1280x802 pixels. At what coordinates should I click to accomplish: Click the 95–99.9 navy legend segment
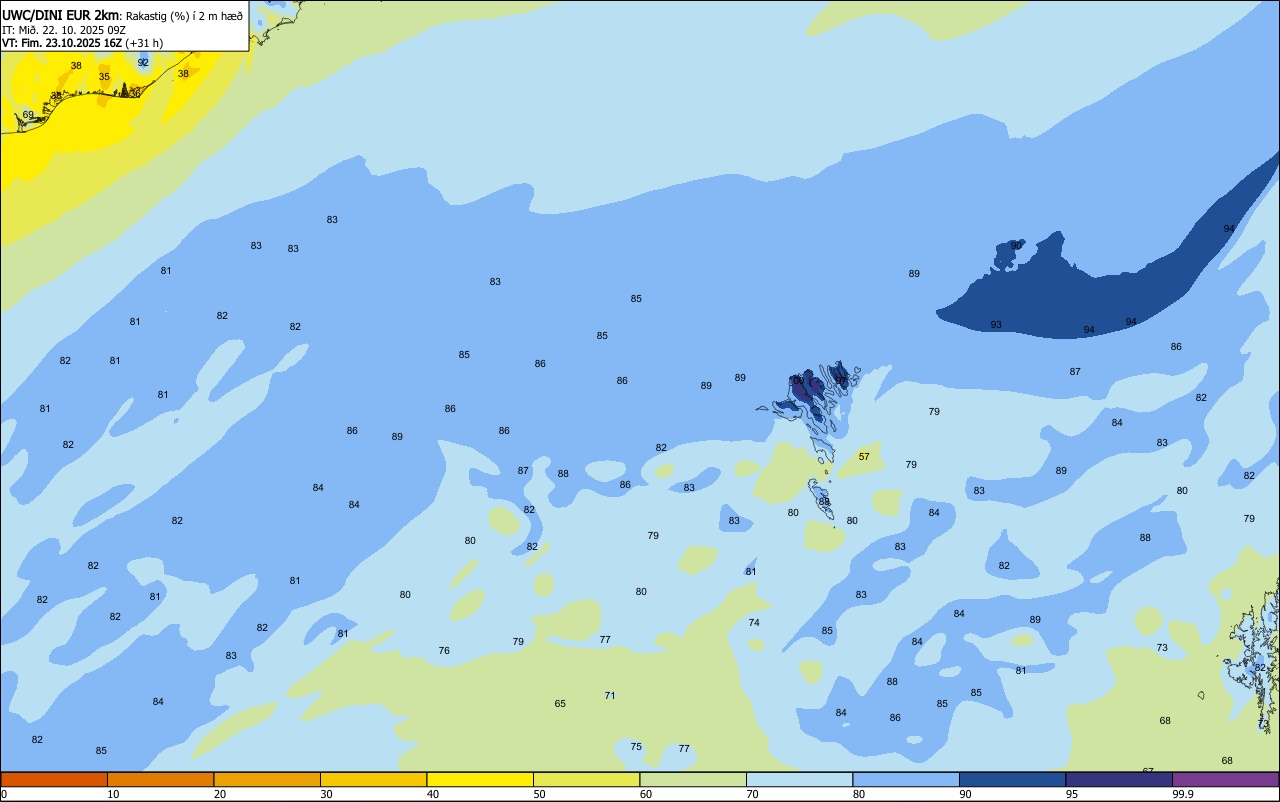pyautogui.click(x=1119, y=779)
